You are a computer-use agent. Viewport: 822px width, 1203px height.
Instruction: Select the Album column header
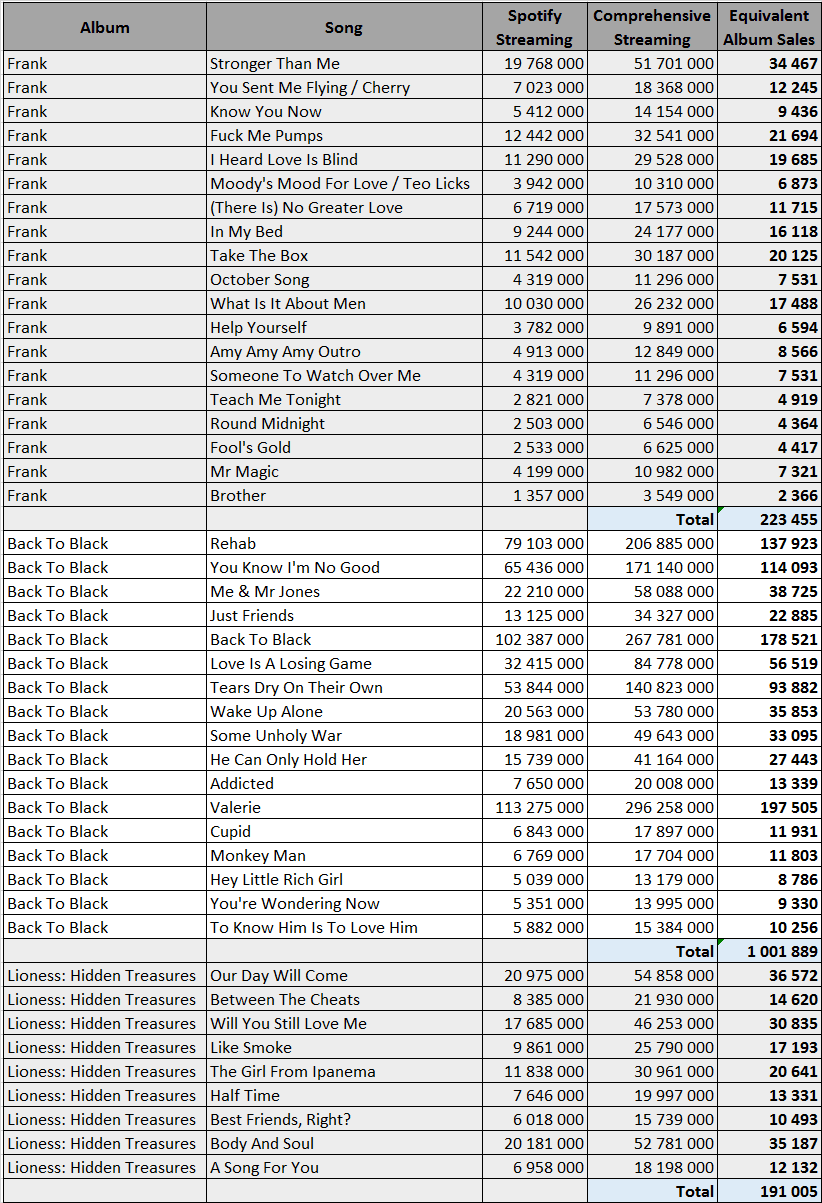(x=105, y=27)
